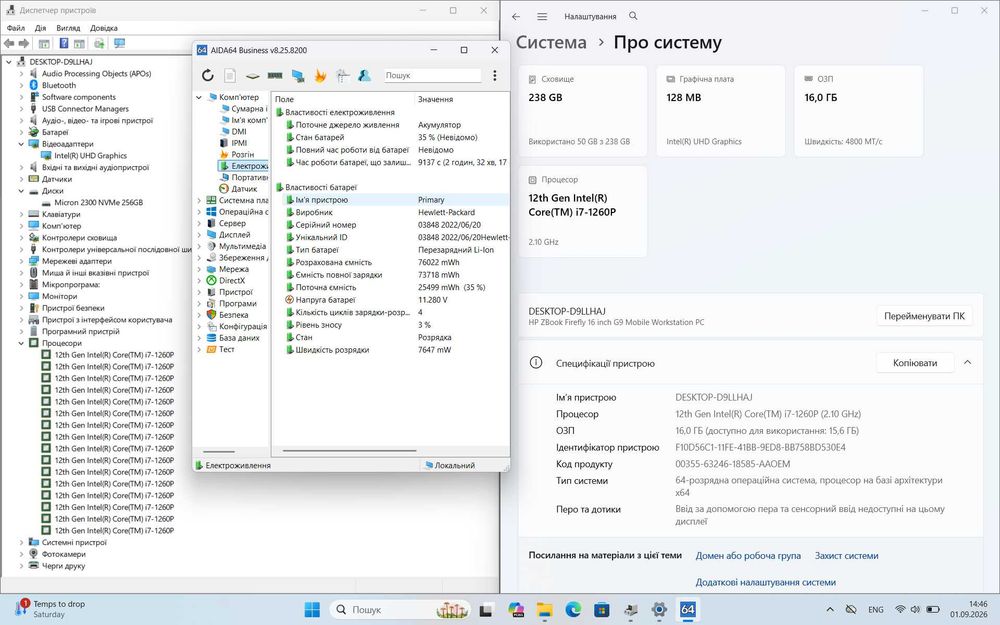
Task: Click the search magnifier in Settings title bar
Action: coord(633,16)
